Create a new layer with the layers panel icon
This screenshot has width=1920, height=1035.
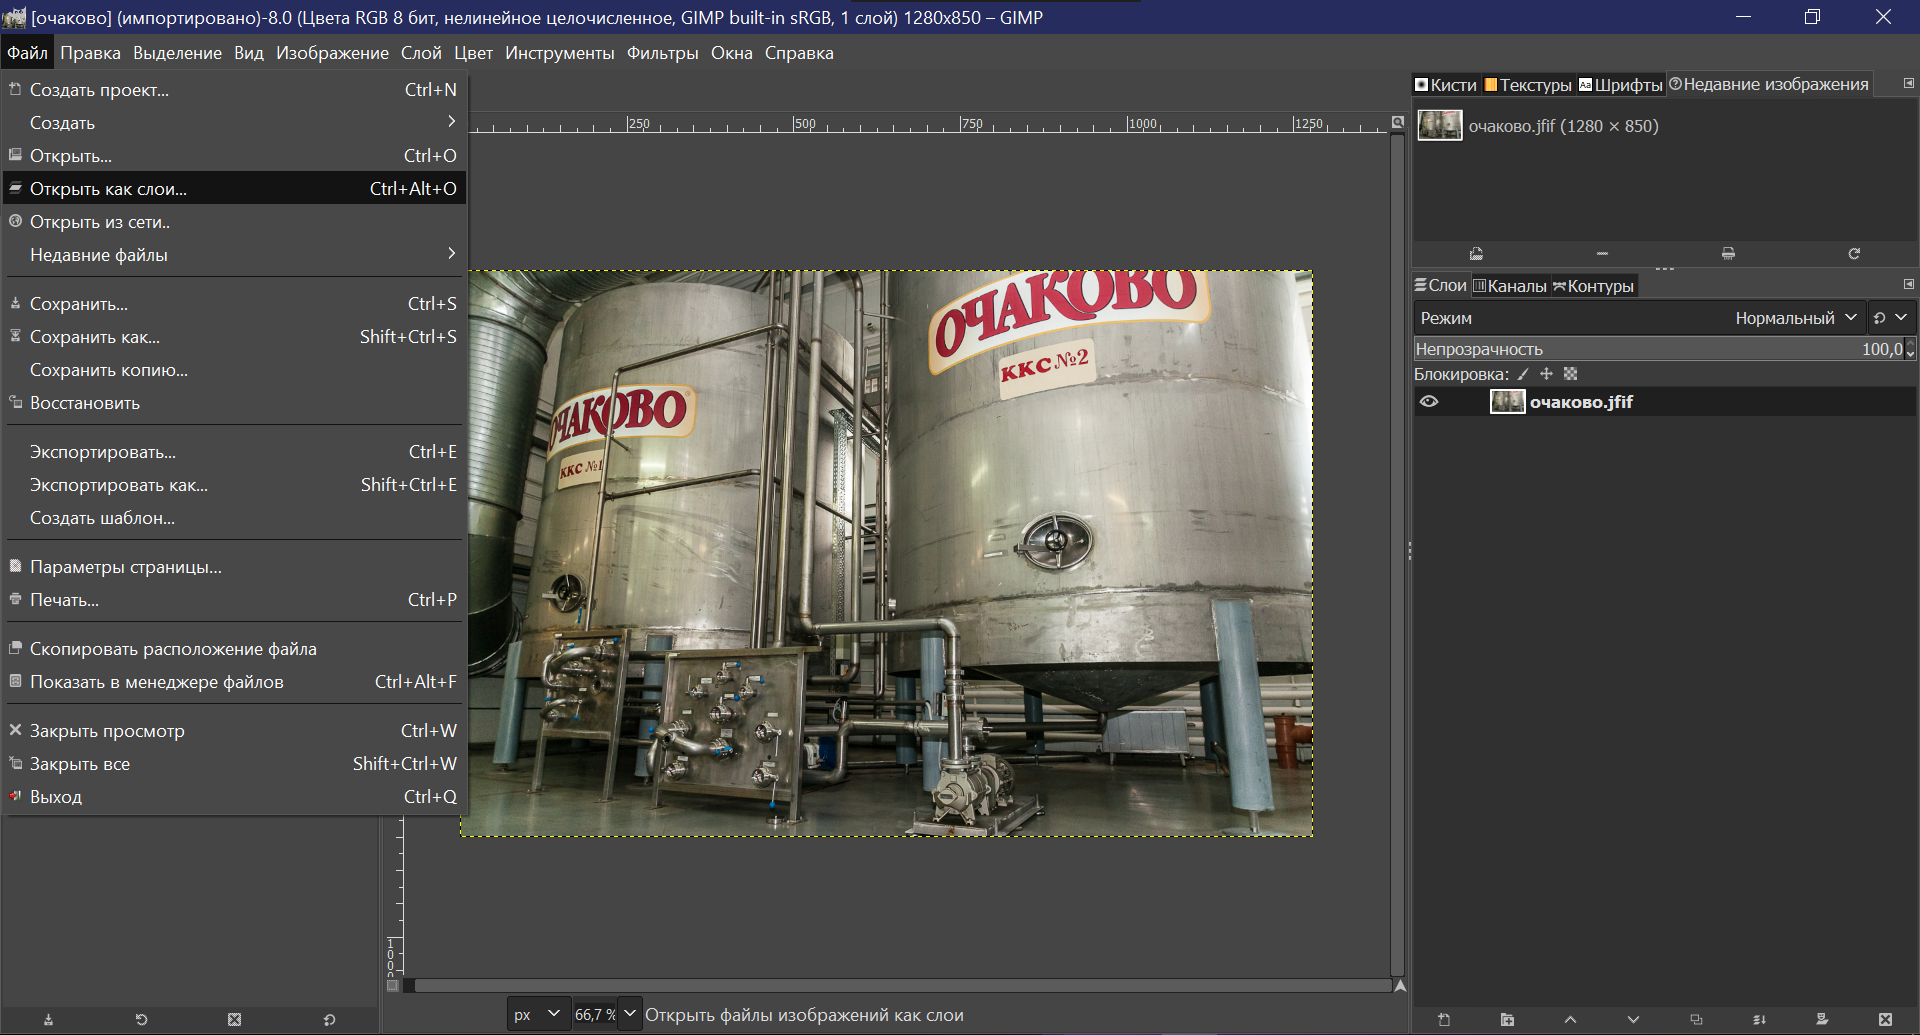pyautogui.click(x=1444, y=1019)
